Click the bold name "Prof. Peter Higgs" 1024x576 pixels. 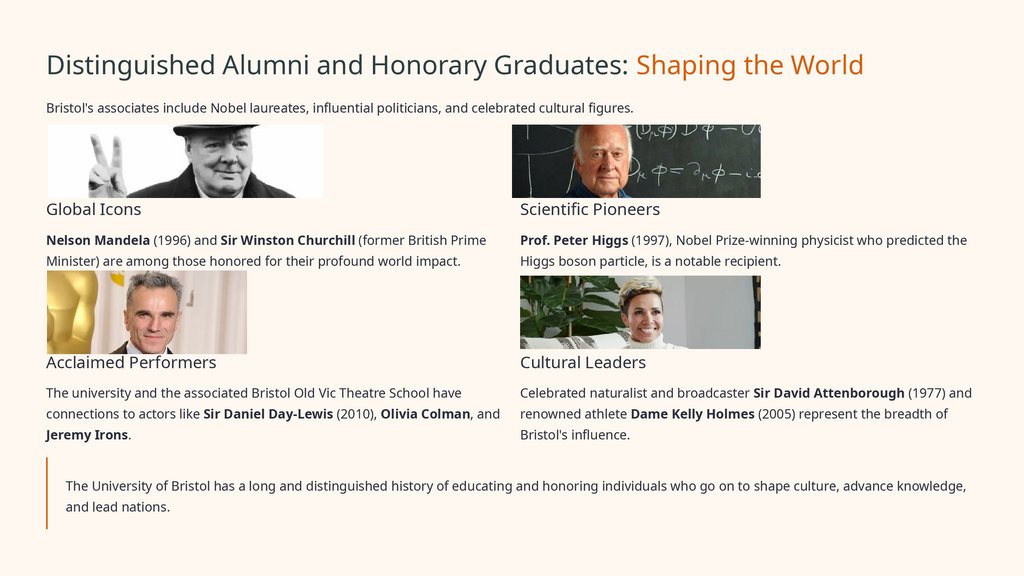point(574,241)
